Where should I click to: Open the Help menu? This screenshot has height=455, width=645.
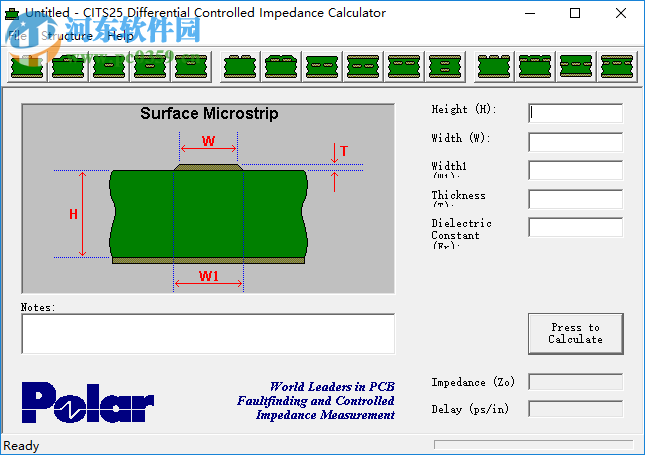(120, 36)
